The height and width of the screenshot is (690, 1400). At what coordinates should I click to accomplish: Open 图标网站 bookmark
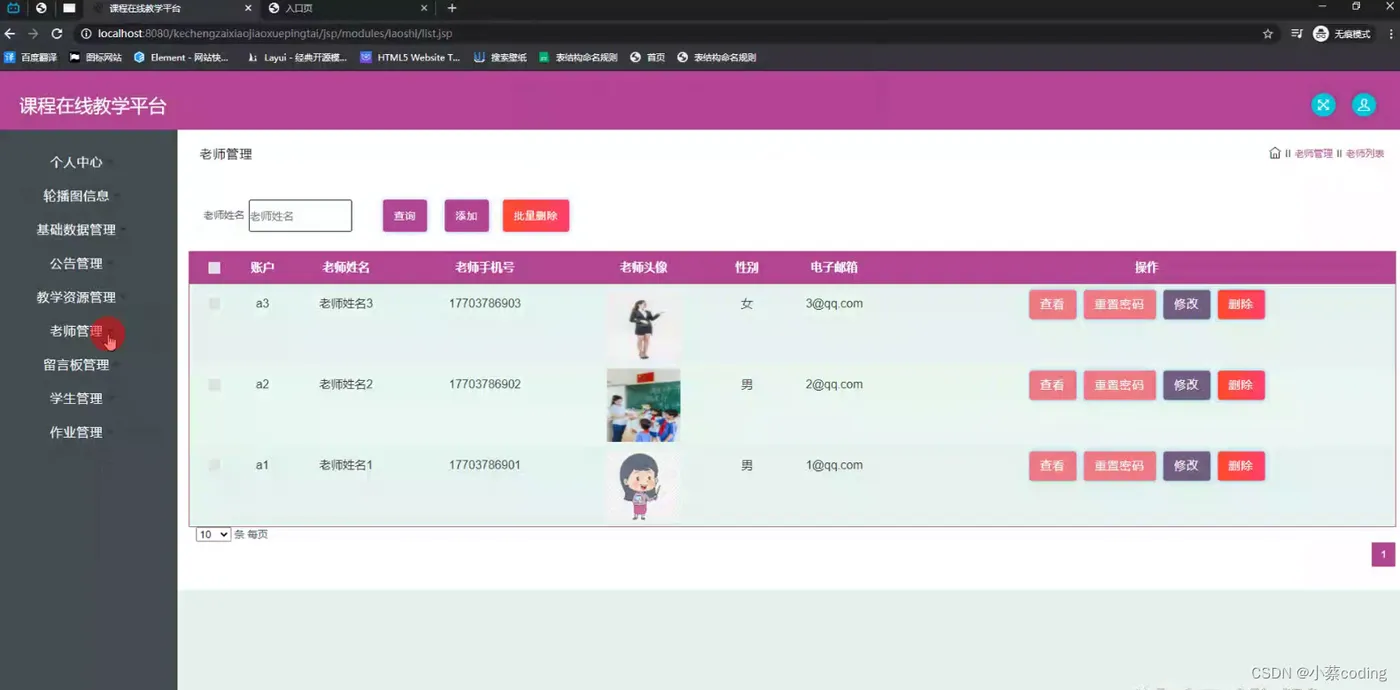click(95, 57)
